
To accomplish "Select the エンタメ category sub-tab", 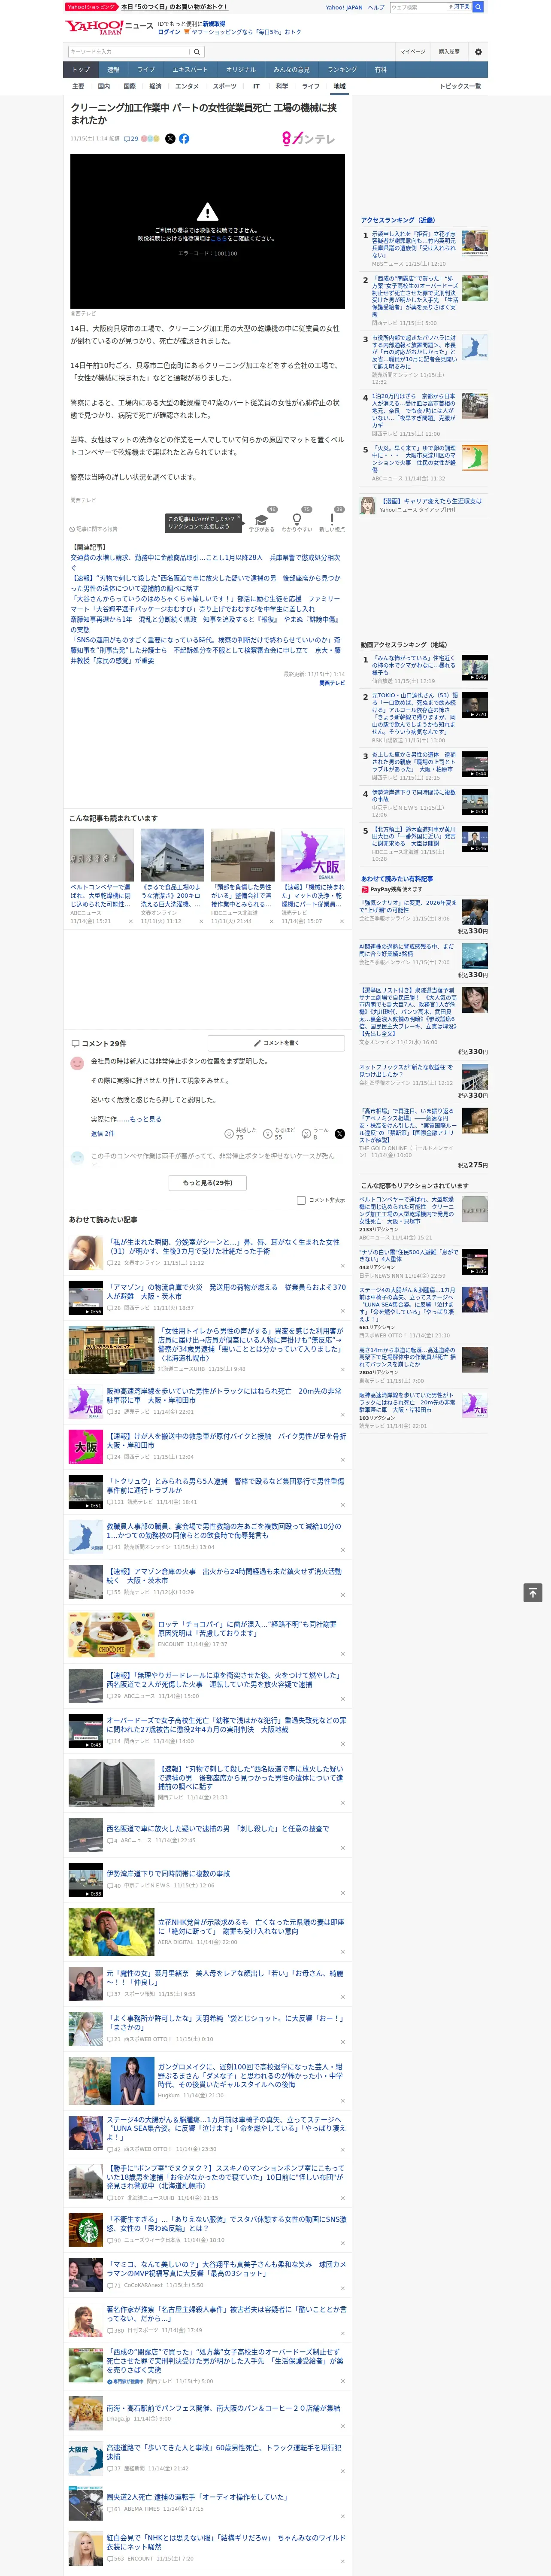I will click(187, 86).
